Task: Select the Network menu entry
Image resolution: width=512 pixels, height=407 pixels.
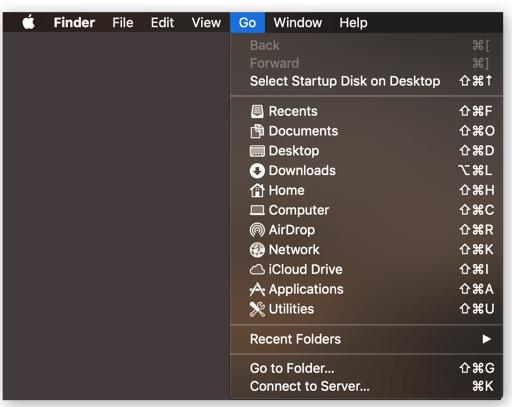Action: pos(366,250)
